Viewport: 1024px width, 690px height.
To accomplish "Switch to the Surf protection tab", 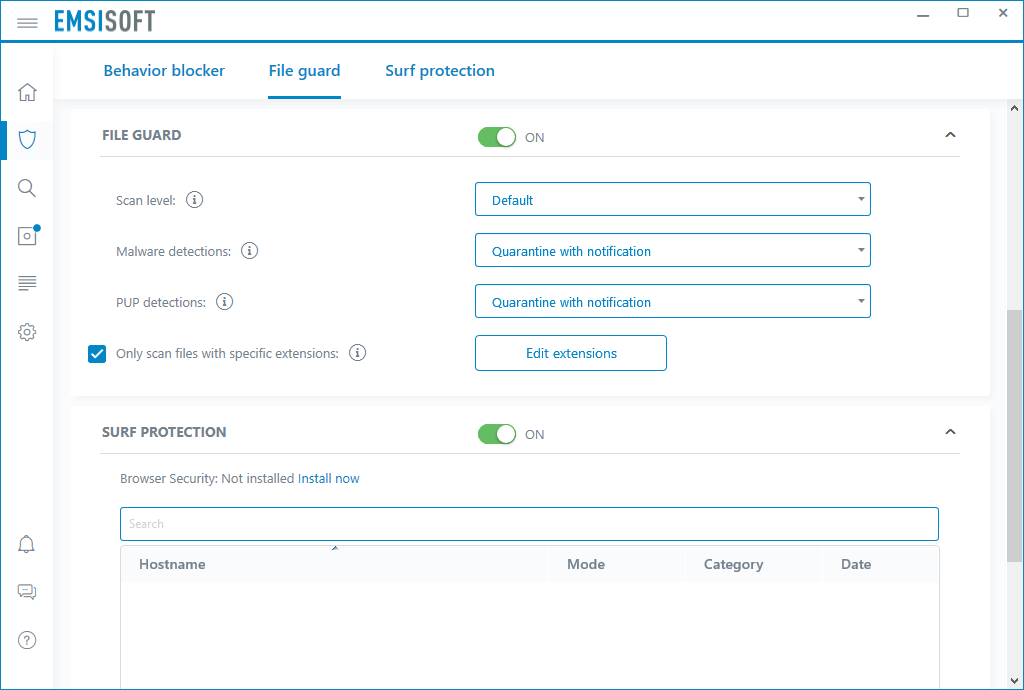I will coord(440,70).
